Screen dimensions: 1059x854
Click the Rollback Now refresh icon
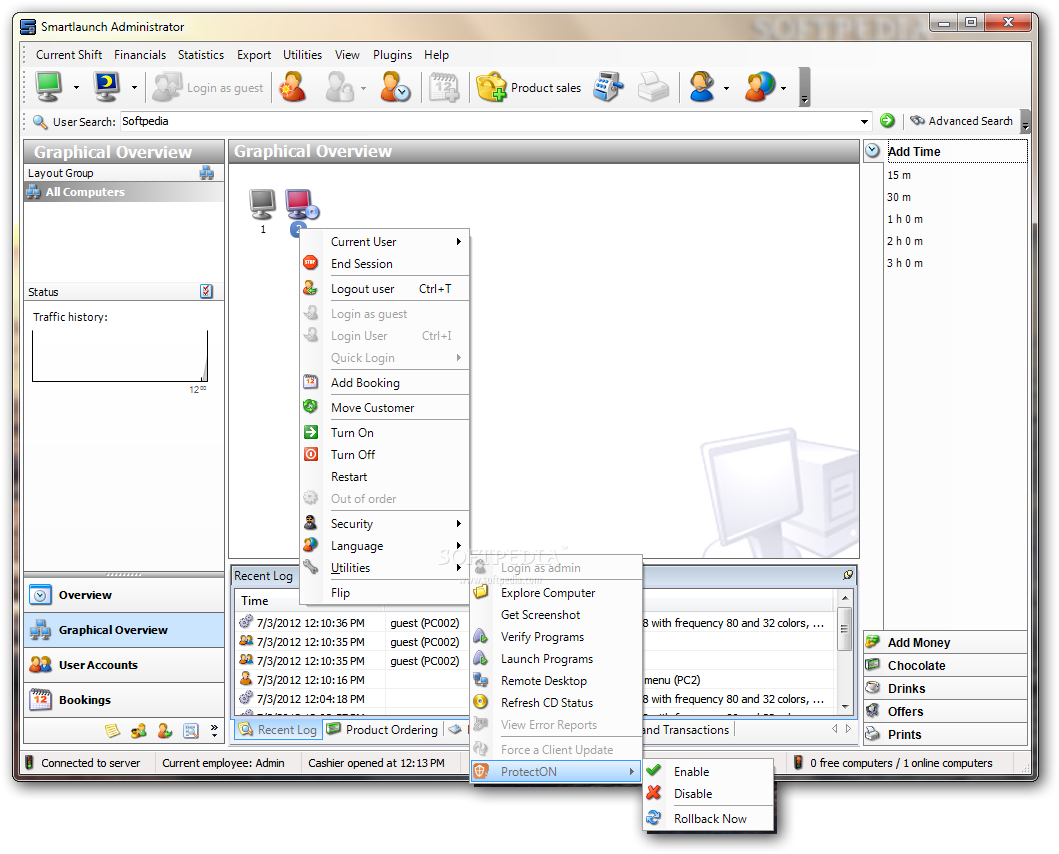tap(653, 818)
